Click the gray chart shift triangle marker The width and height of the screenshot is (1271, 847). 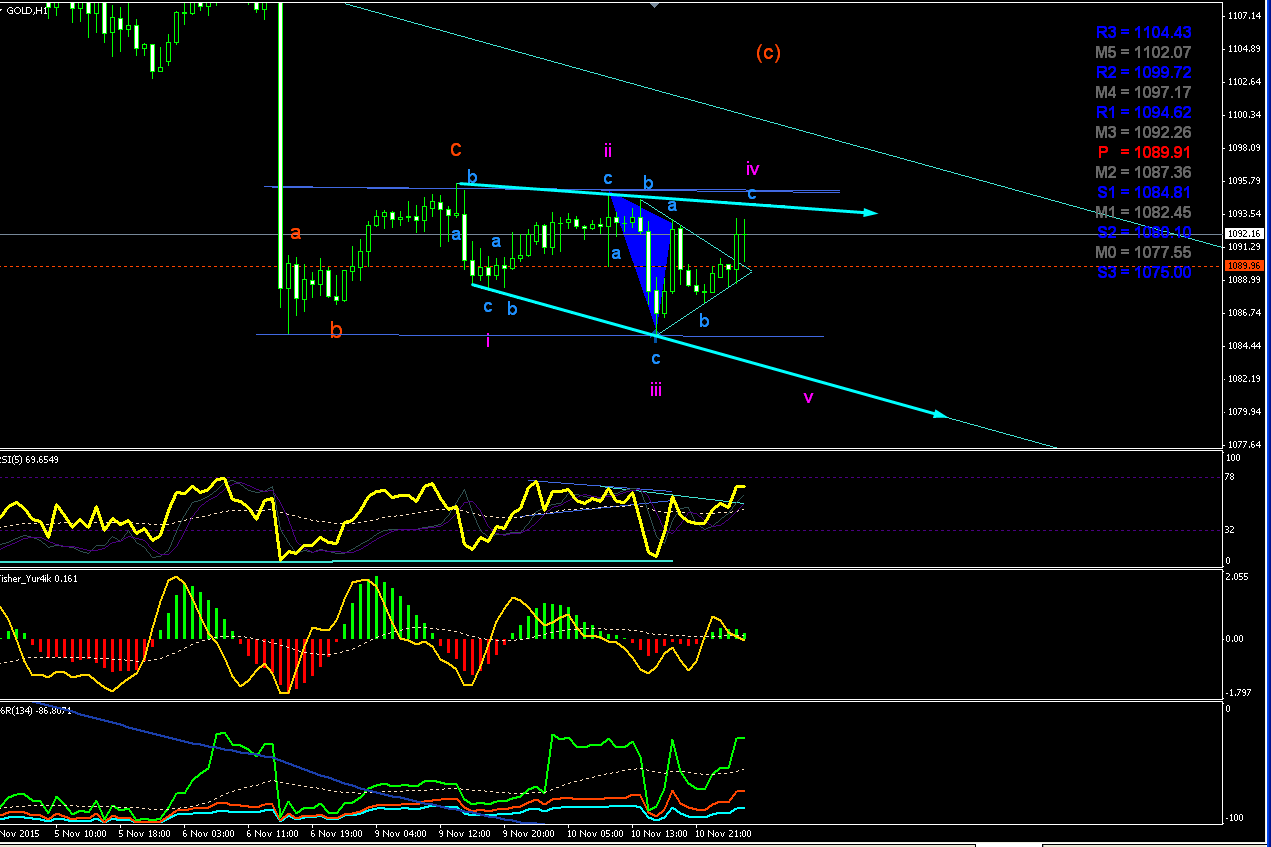click(x=654, y=5)
